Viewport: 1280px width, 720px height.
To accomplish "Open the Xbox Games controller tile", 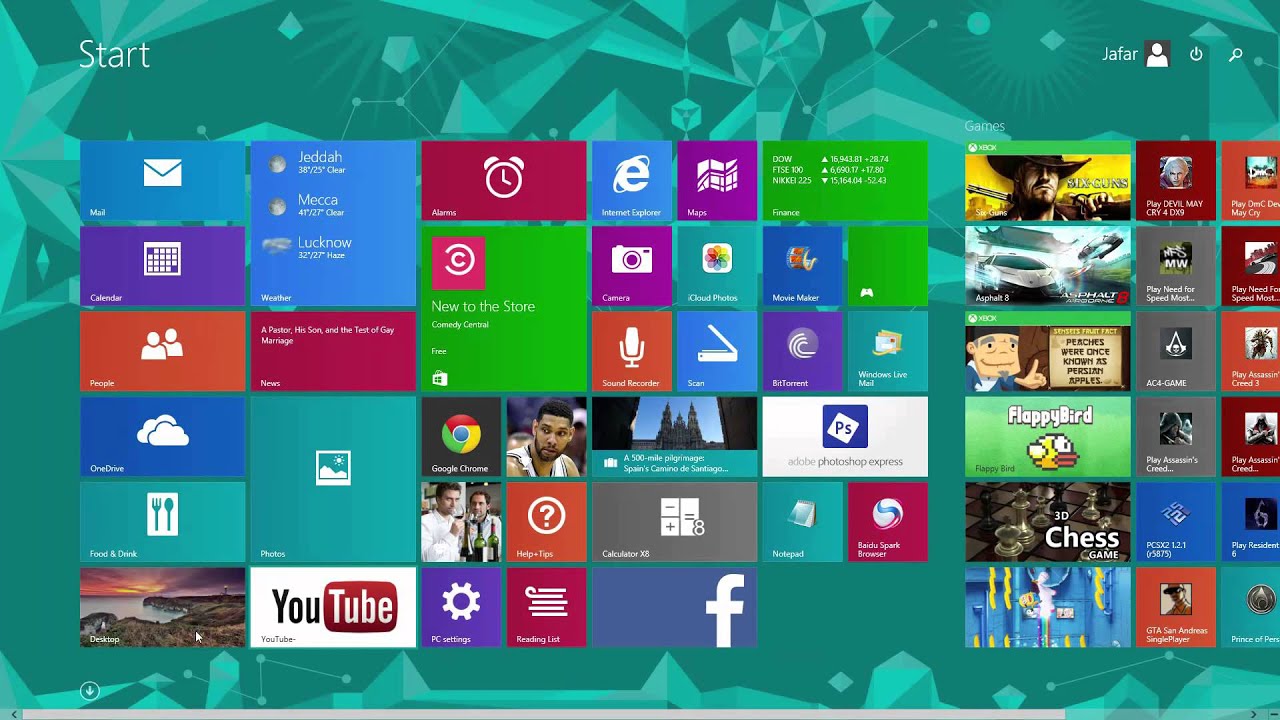I will click(x=888, y=266).
